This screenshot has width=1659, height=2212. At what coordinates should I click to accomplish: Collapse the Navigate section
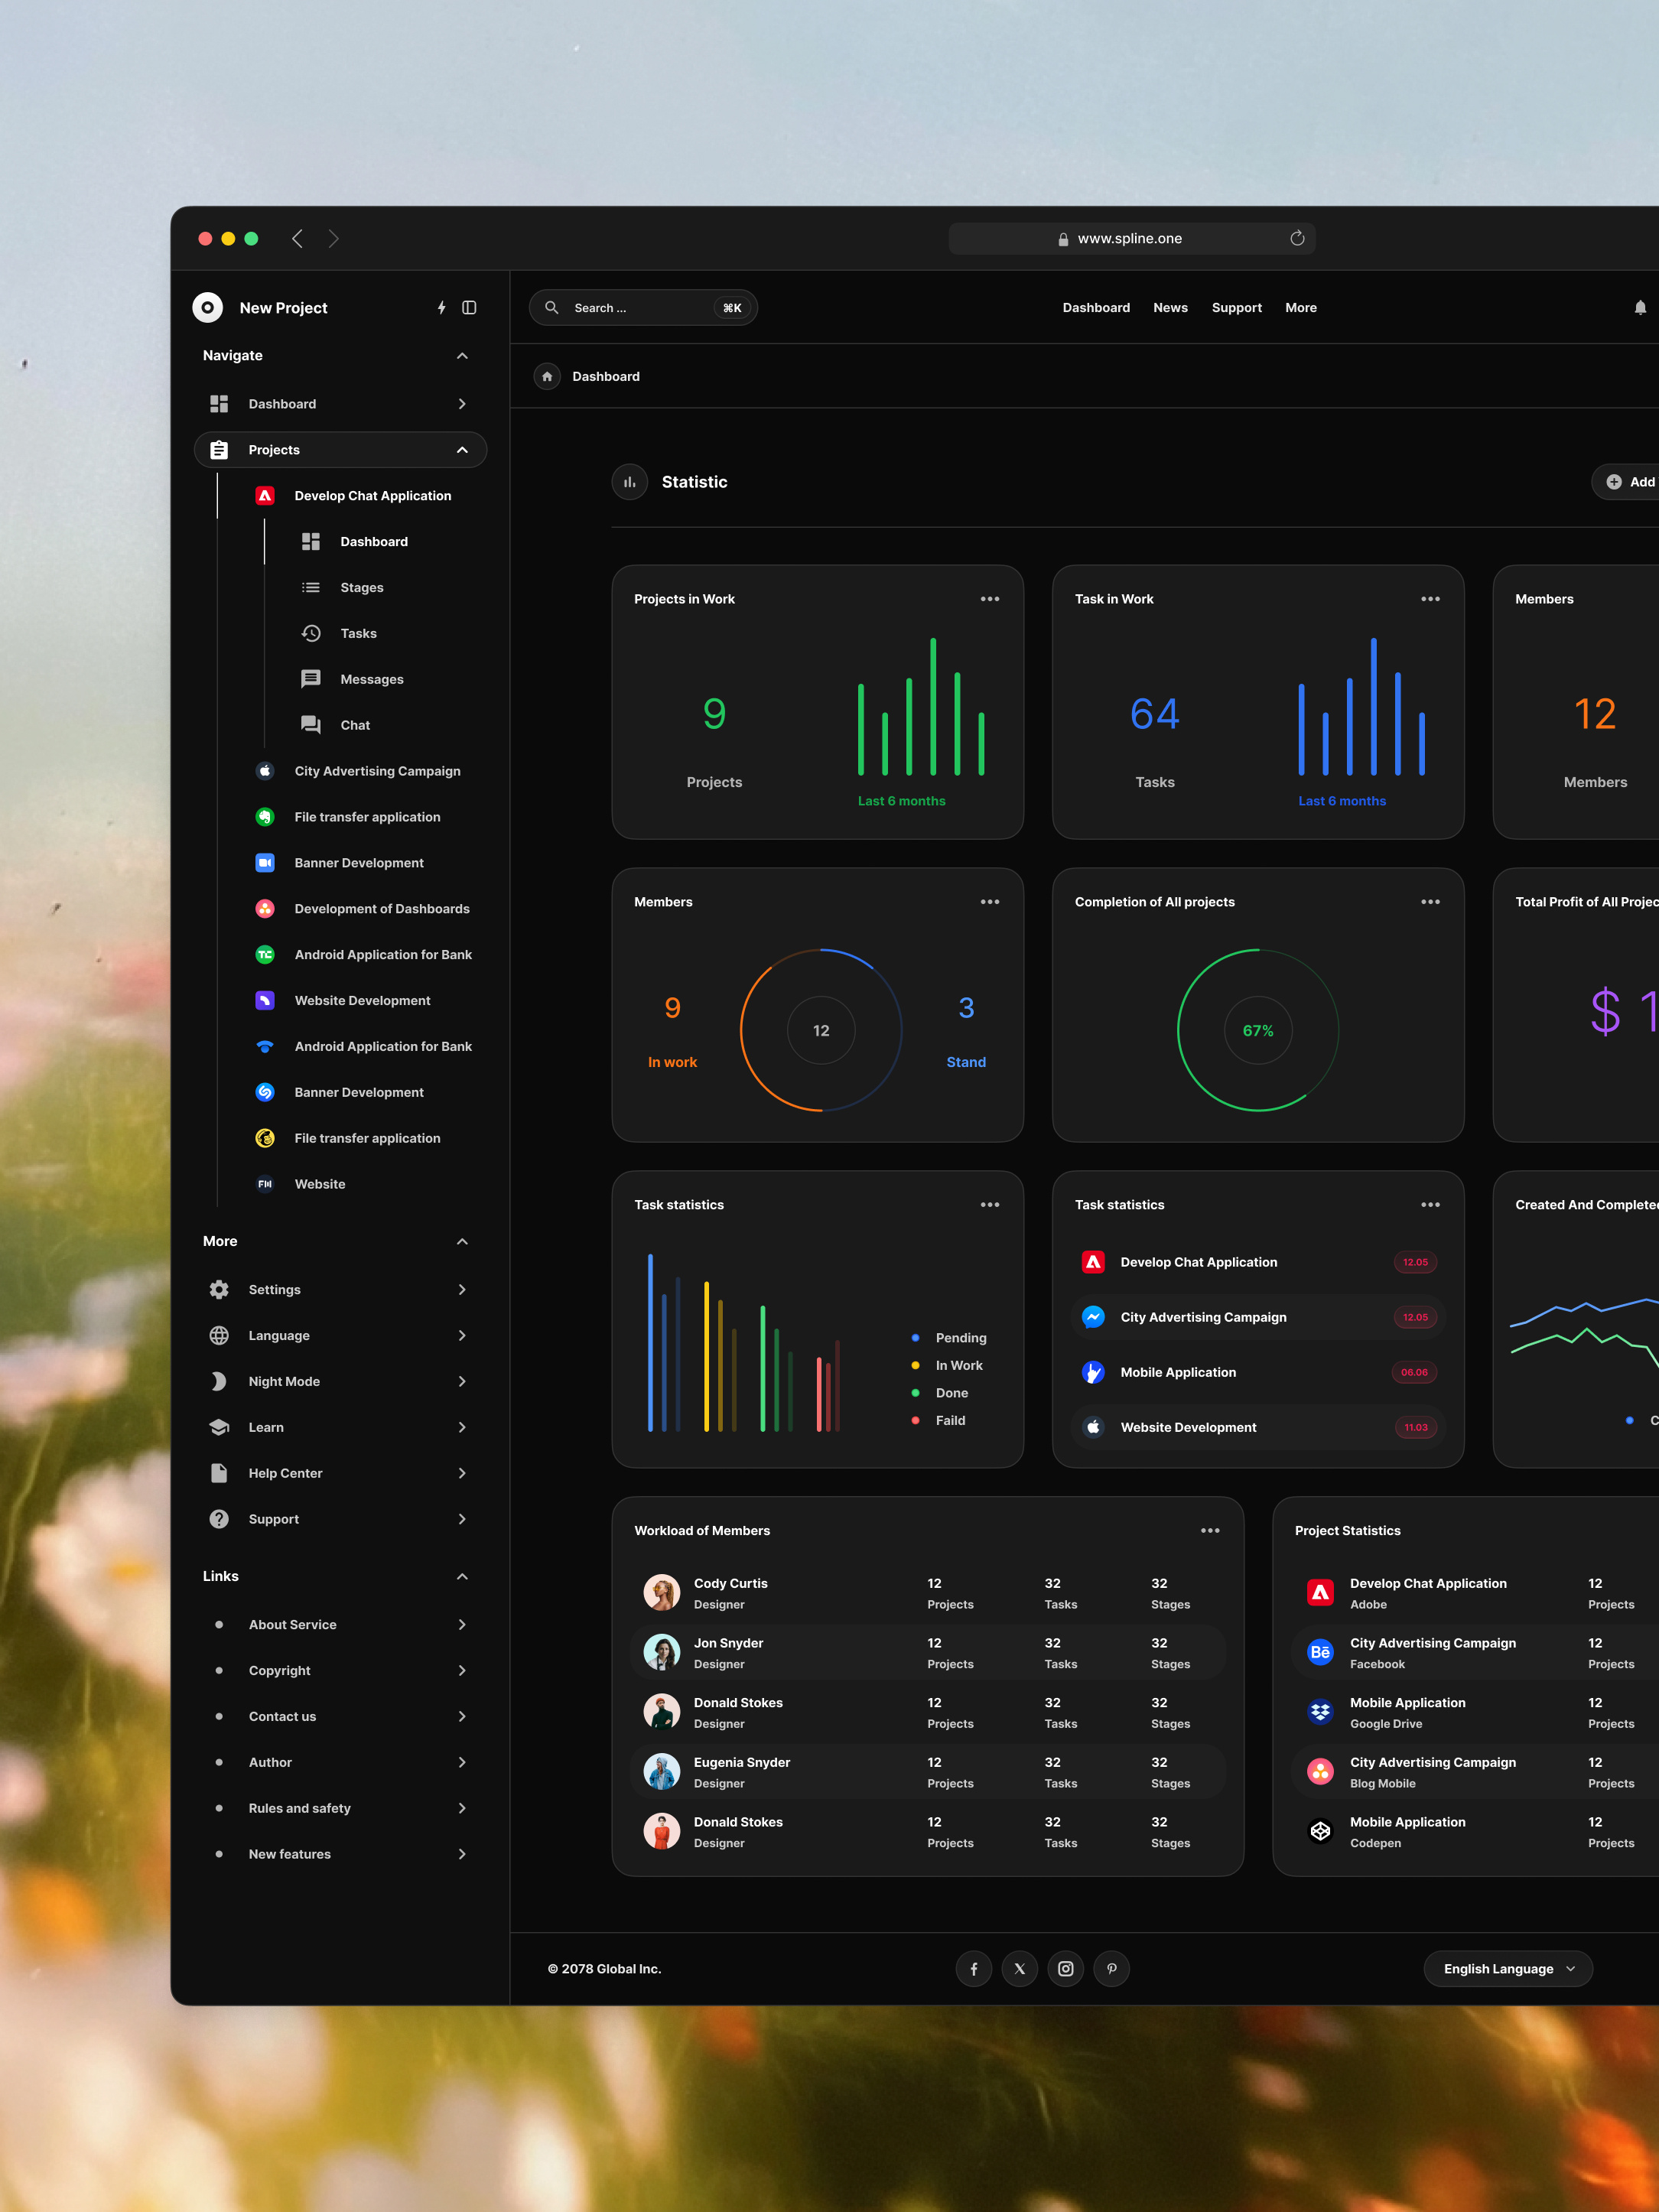(x=462, y=356)
